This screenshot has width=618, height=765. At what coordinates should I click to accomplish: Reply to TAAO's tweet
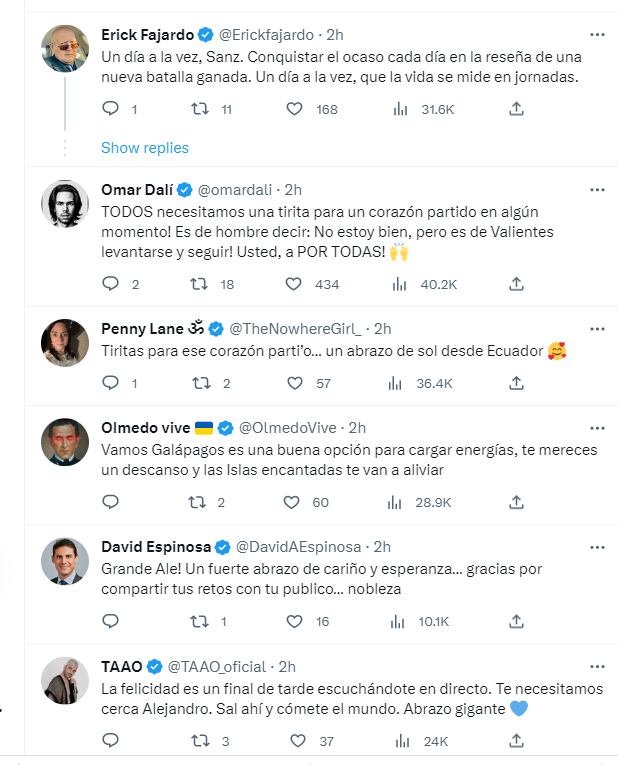coord(111,741)
